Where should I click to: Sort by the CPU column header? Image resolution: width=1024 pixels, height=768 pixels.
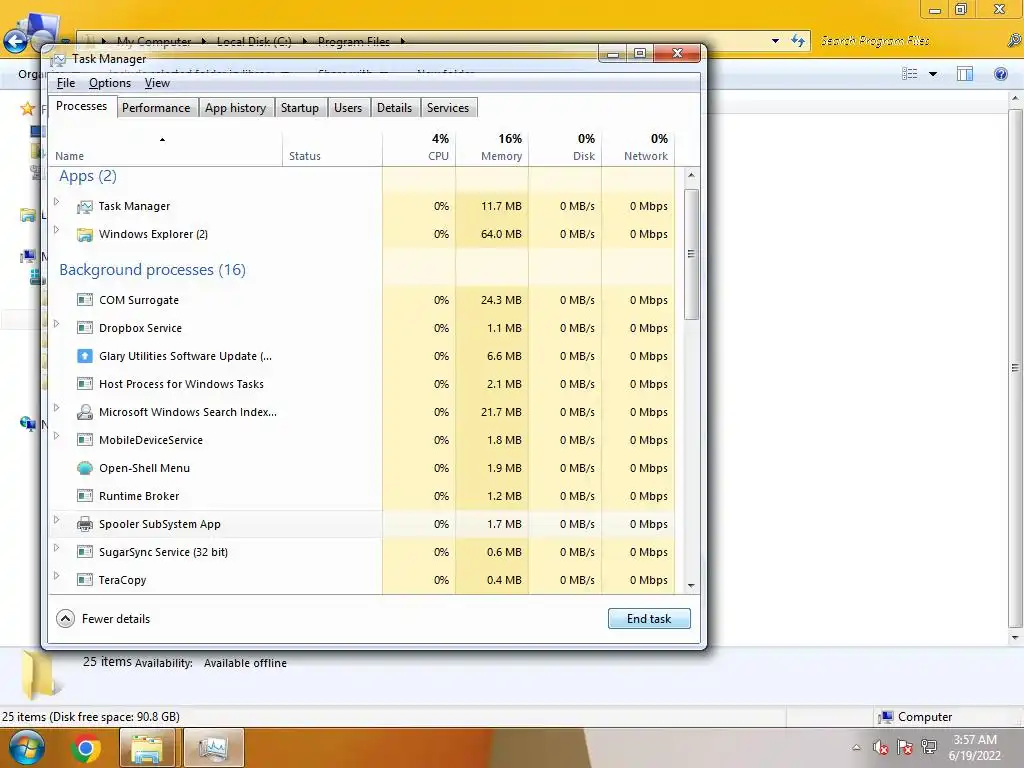tap(419, 148)
